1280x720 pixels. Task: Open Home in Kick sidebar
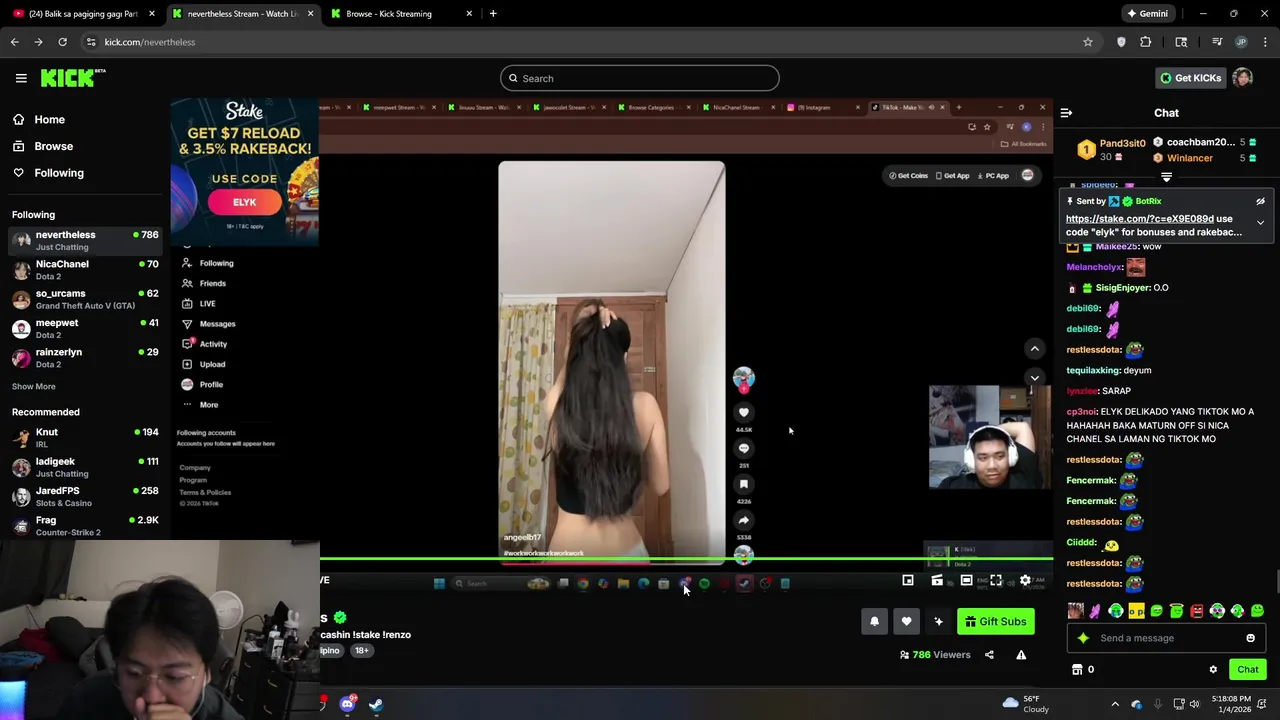pyautogui.click(x=49, y=119)
